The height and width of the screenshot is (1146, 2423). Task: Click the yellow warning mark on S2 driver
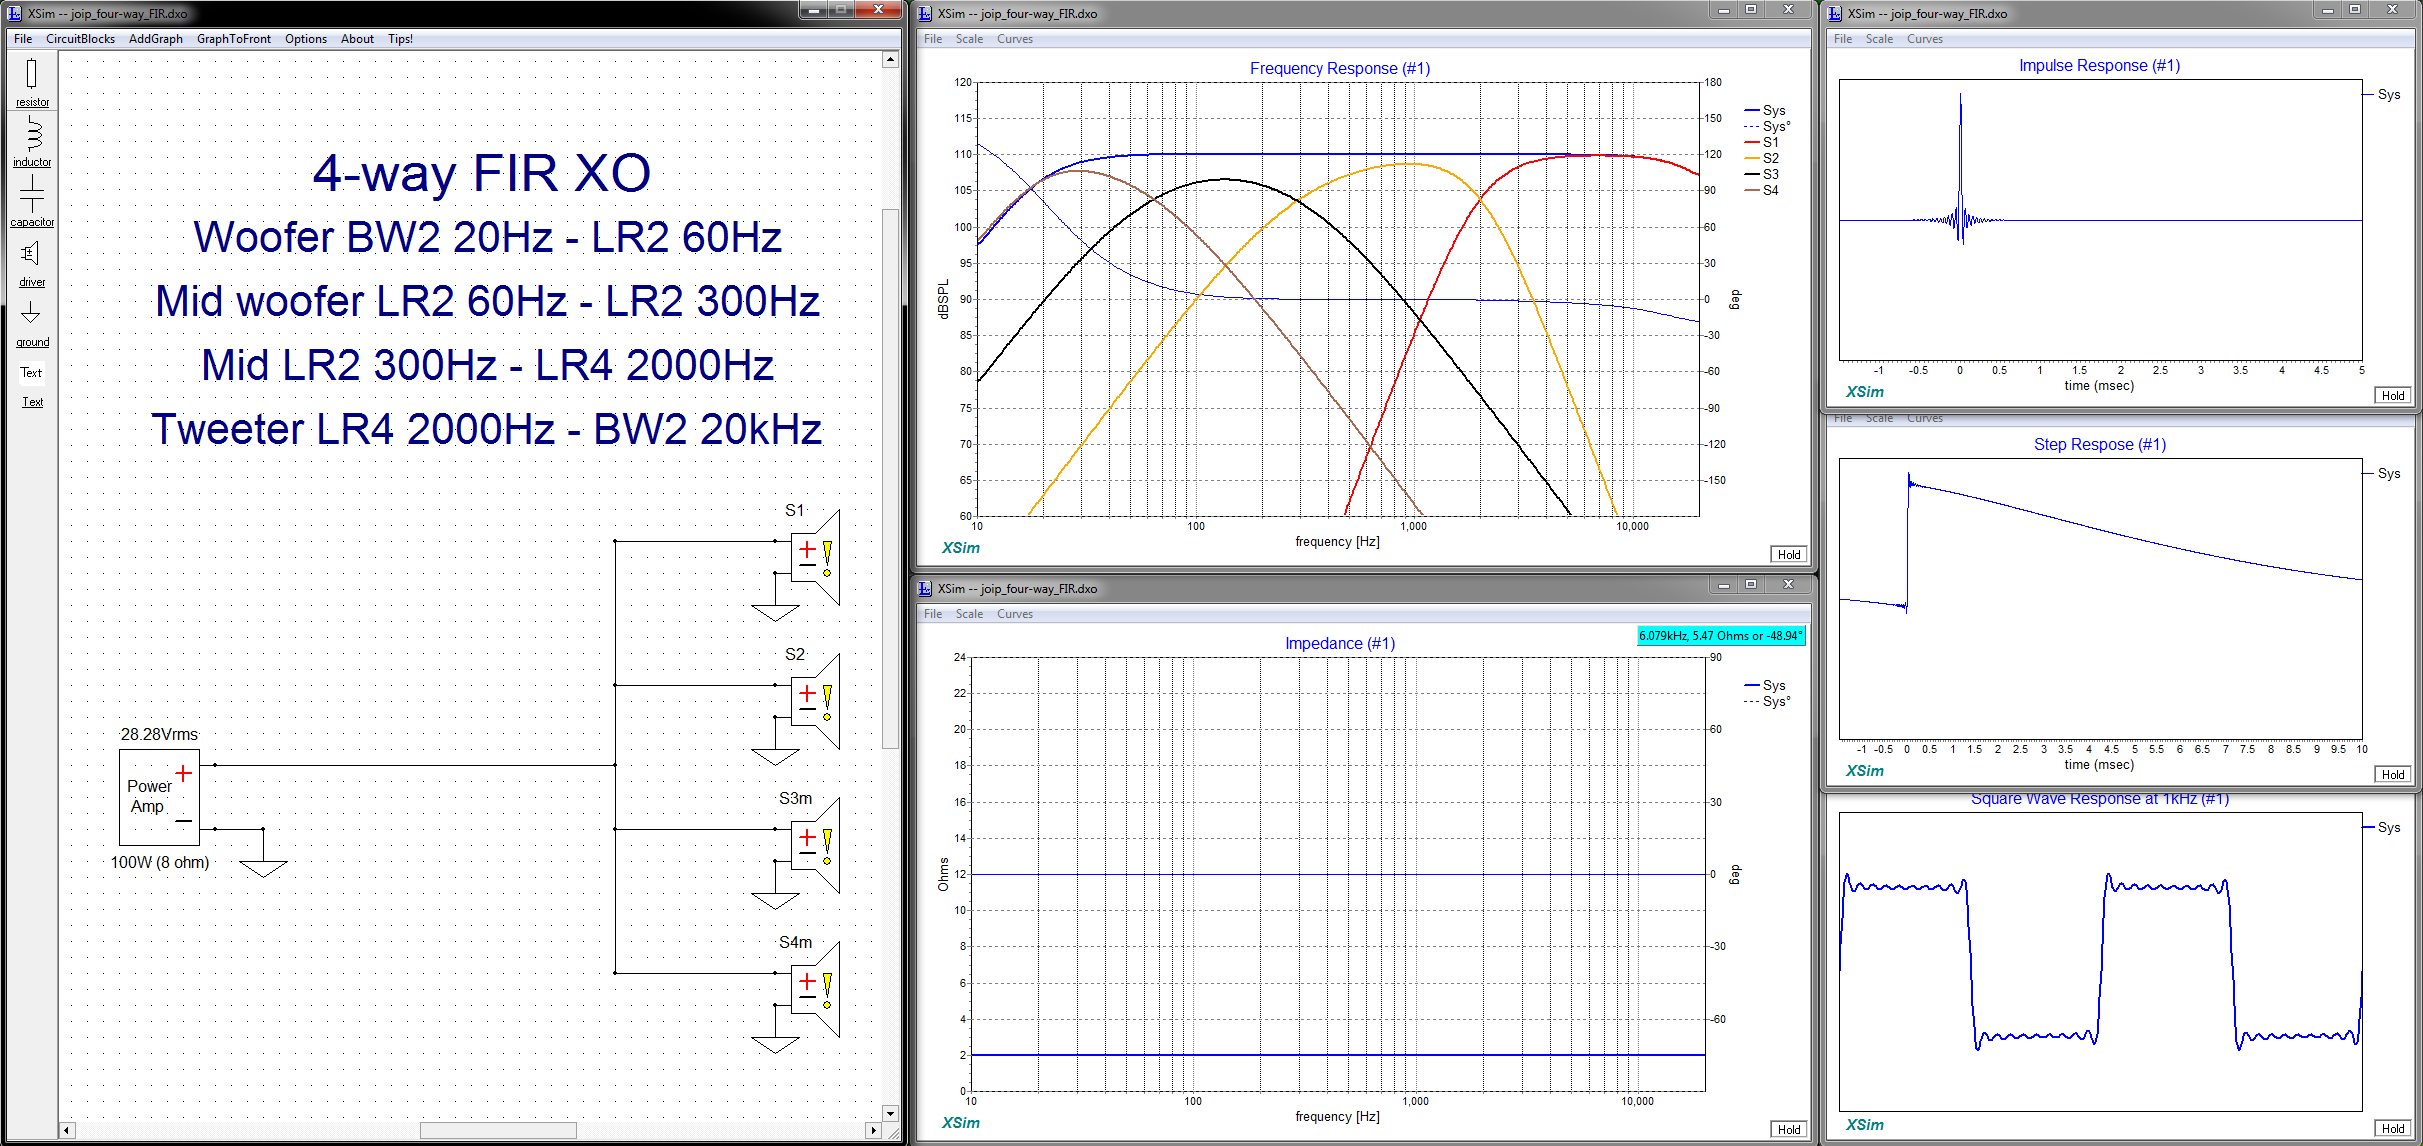(x=827, y=703)
